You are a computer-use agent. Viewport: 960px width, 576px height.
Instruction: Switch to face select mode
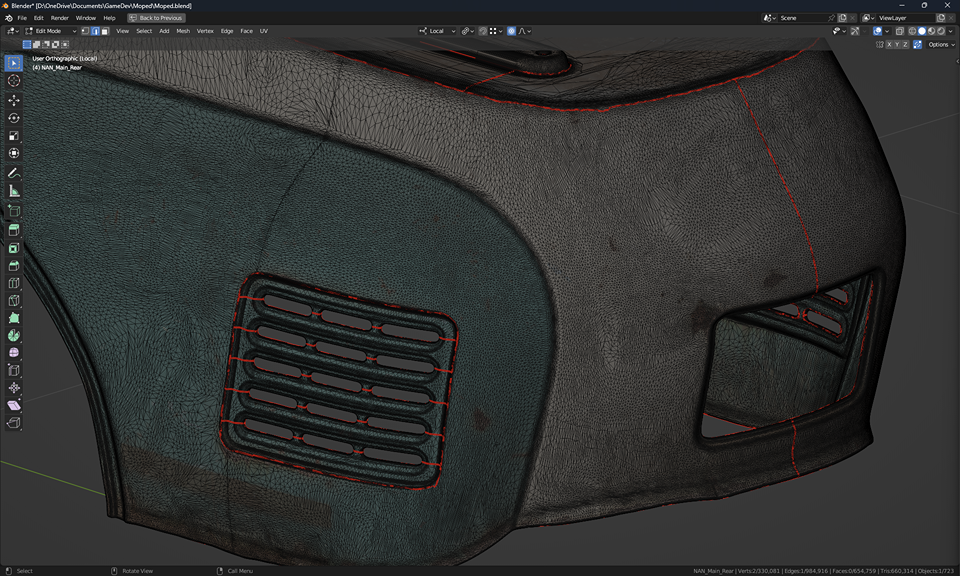[105, 31]
